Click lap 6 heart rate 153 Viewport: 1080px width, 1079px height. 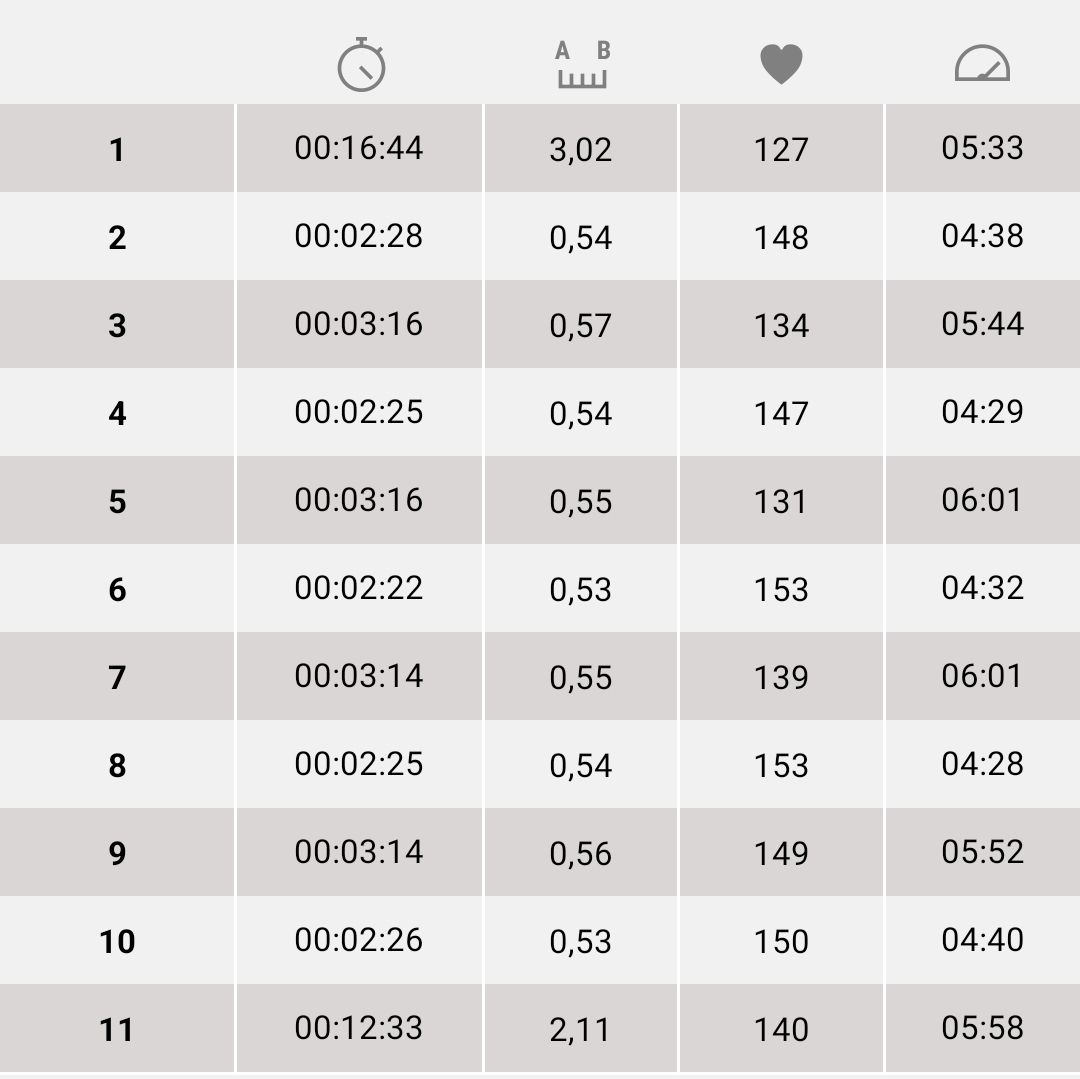pos(781,589)
